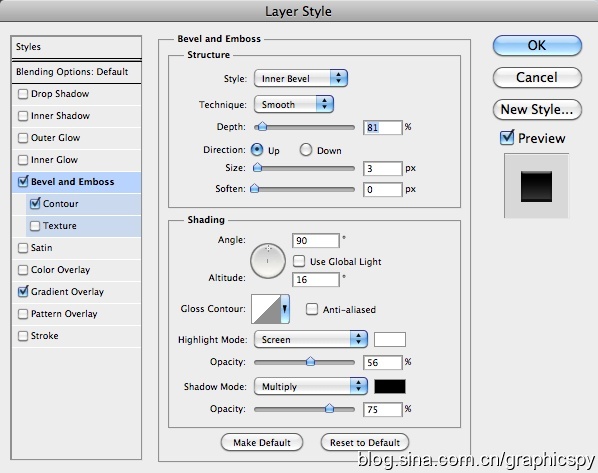
Task: Enable the Satin checkbox
Action: click(23, 248)
